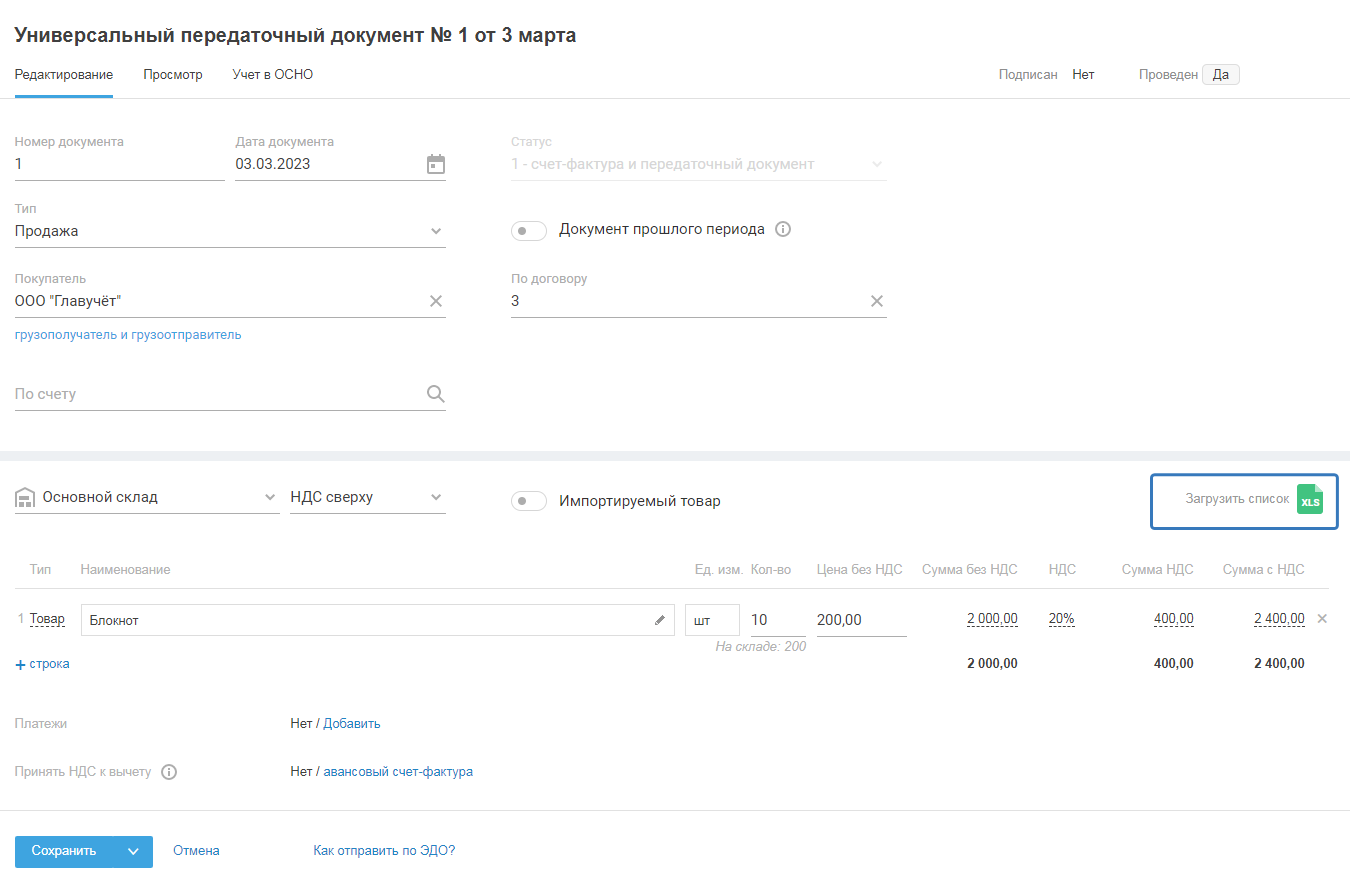Show info for Принять НДС к вычету
The height and width of the screenshot is (884, 1350).
pos(169,772)
